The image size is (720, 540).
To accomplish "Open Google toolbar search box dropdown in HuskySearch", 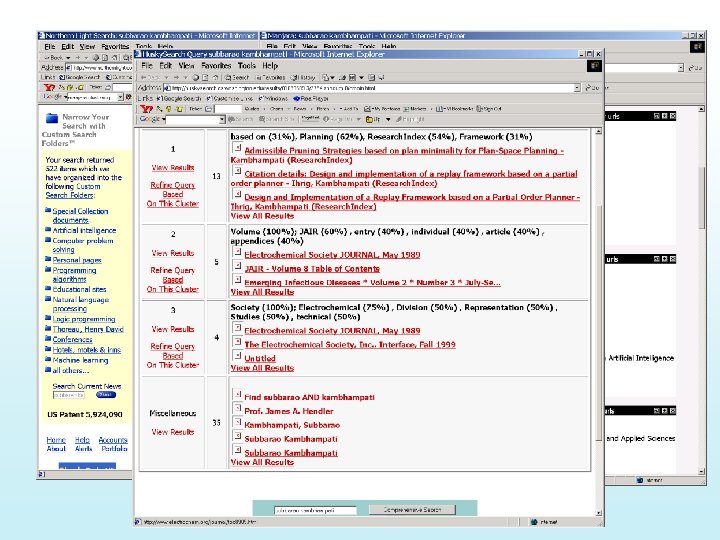I will coord(222,119).
